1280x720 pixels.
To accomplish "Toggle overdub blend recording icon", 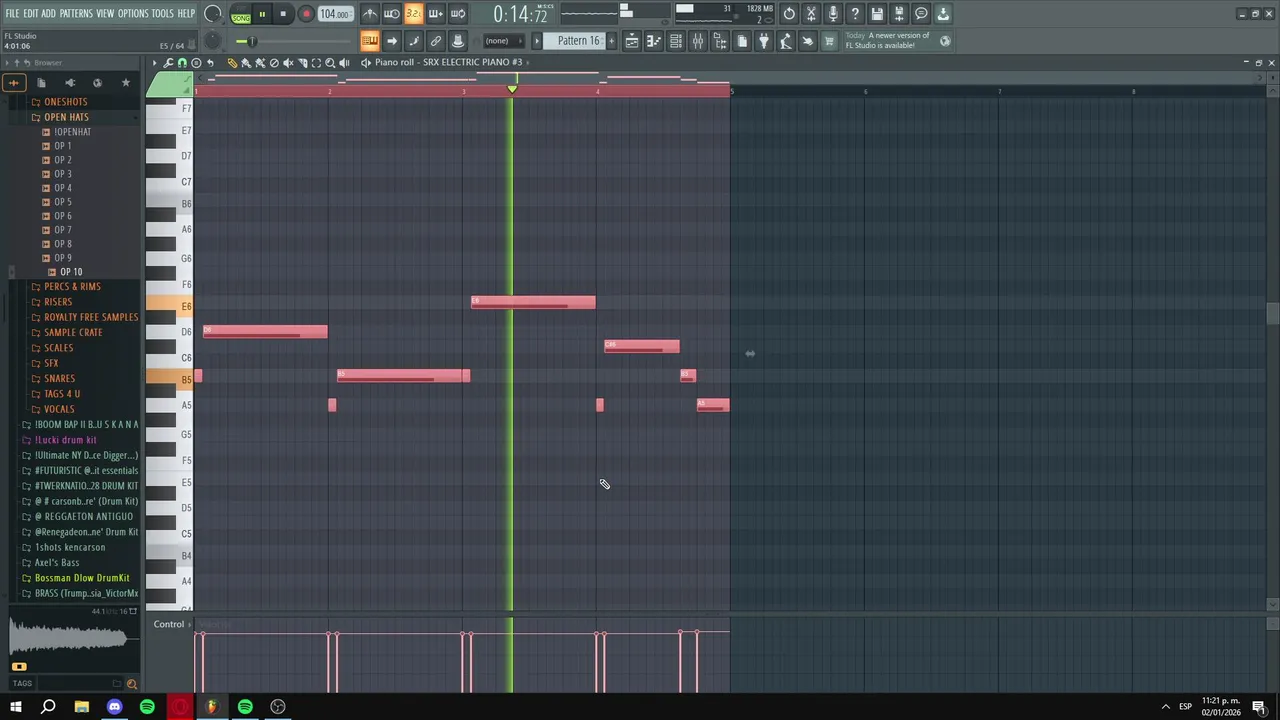I will point(435,14).
